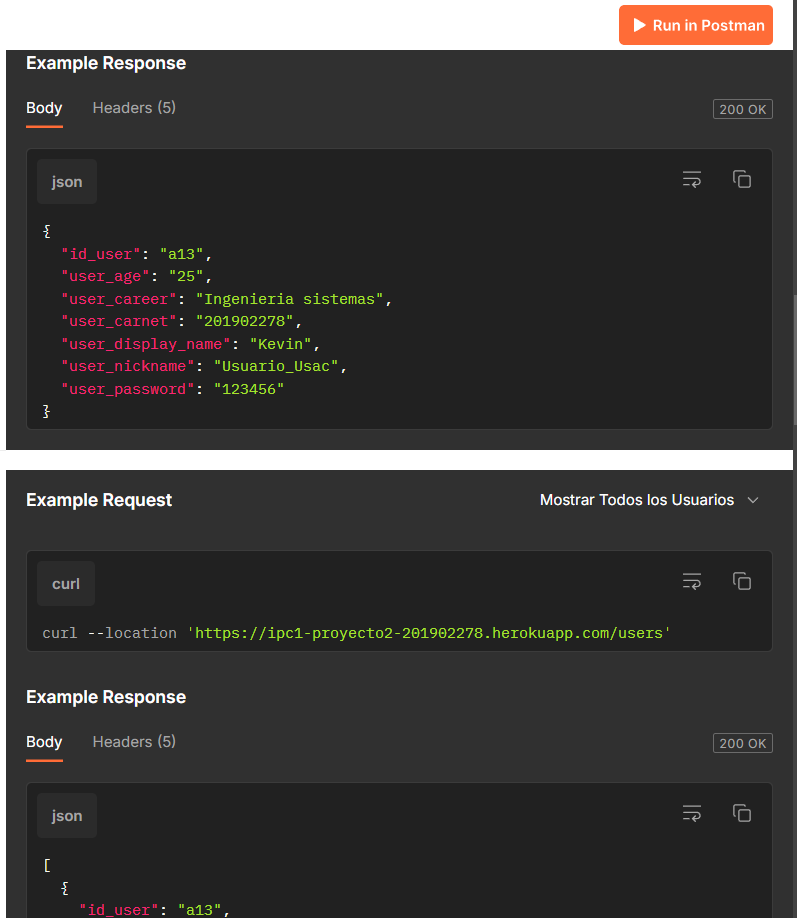Screen dimensions: 797x918
Task: Click the curl language label
Action: point(66,584)
